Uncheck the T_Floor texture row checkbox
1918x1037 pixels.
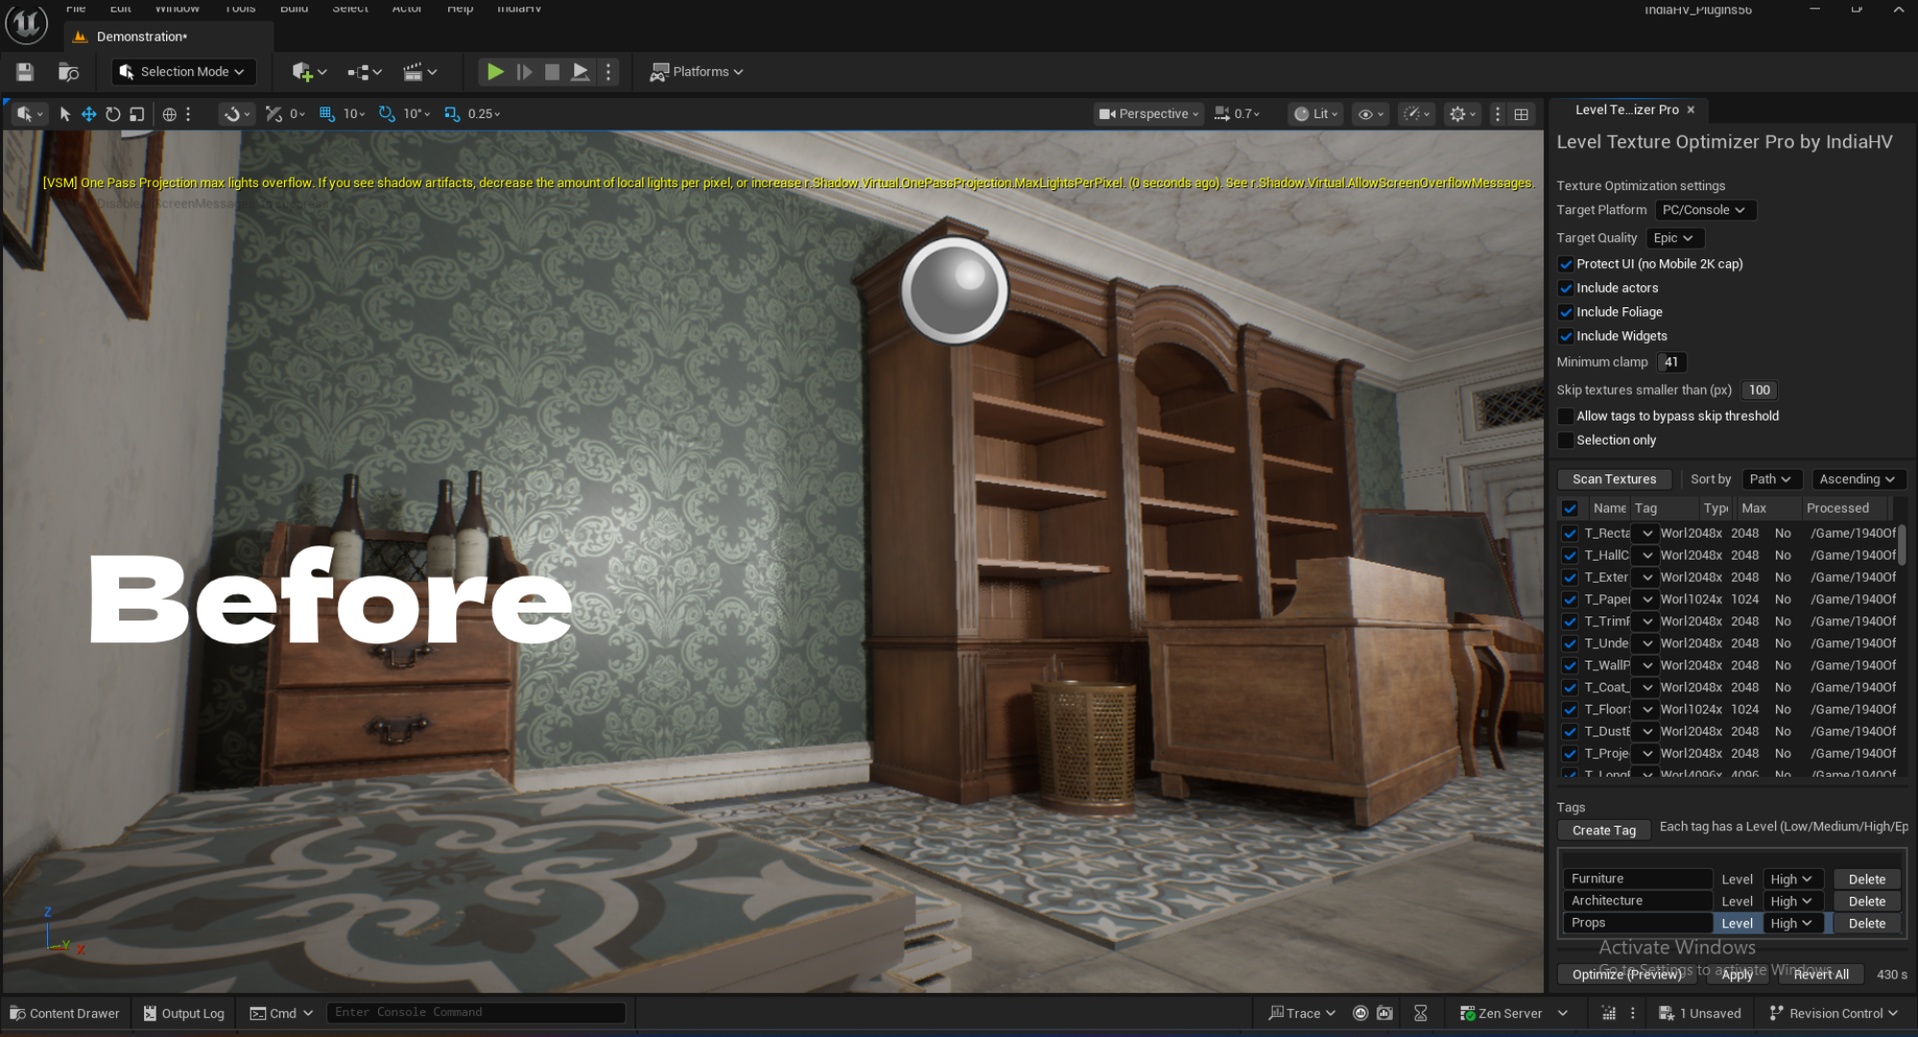click(x=1570, y=709)
